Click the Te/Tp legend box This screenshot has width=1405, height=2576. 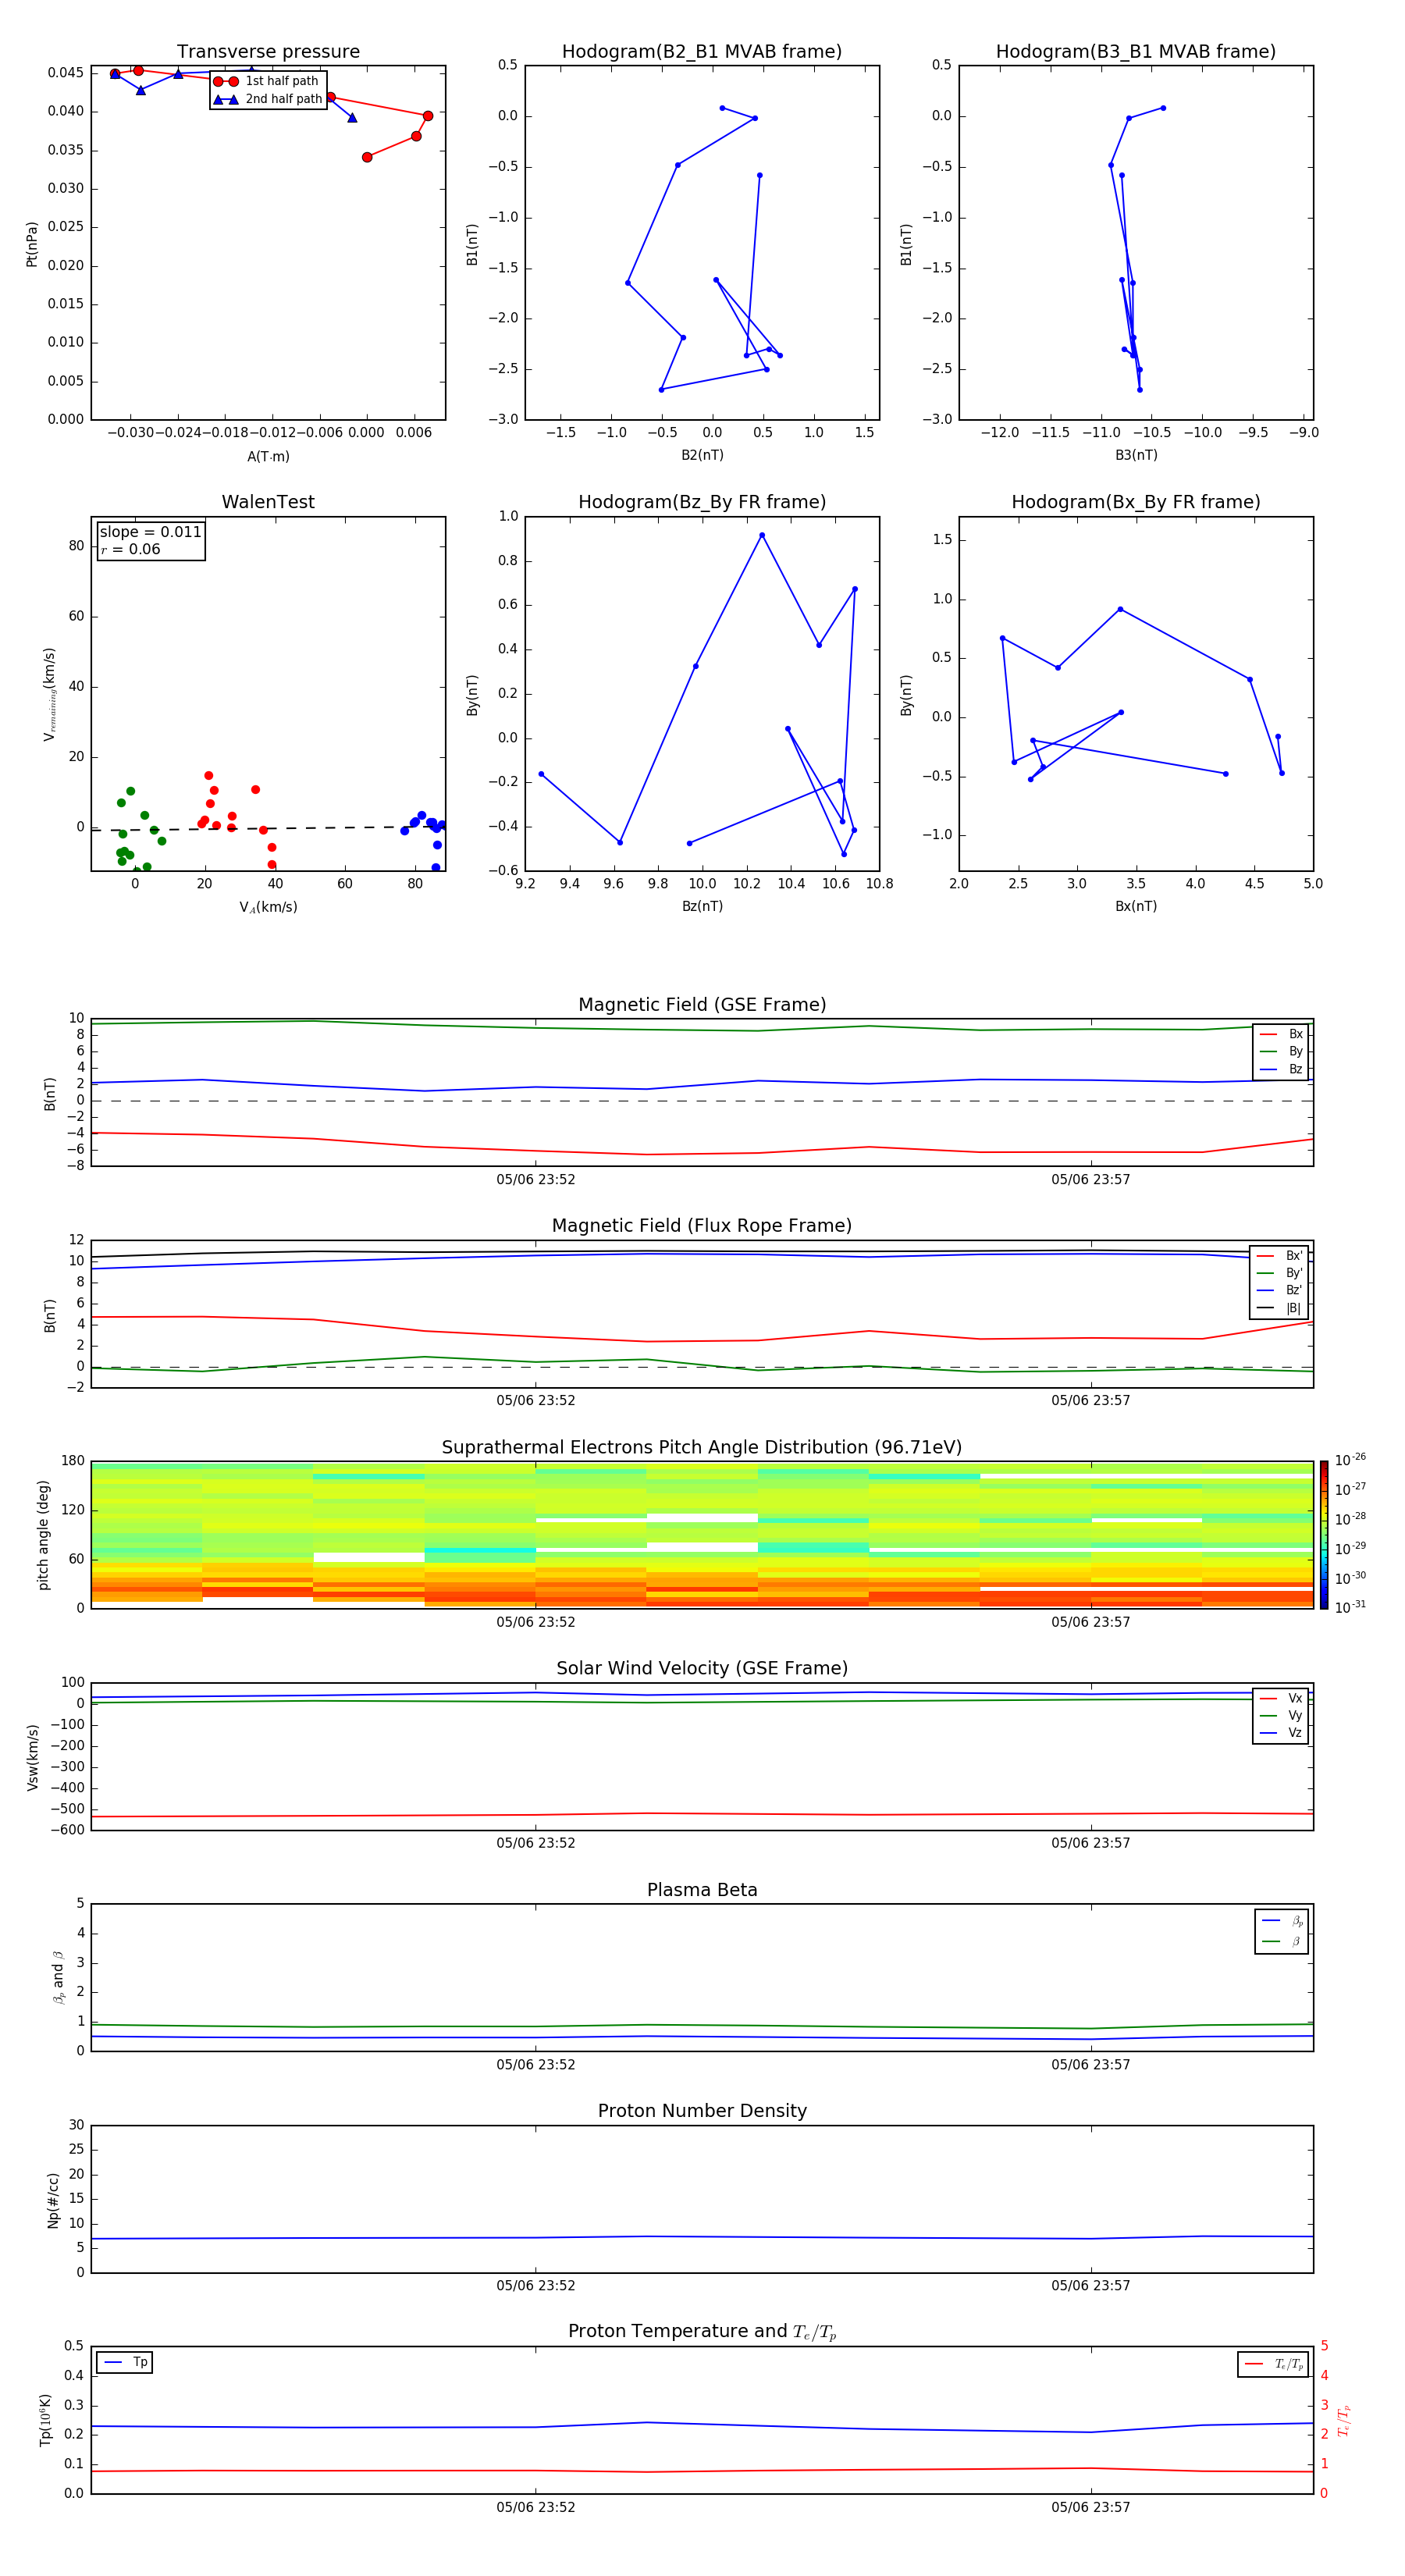click(1272, 2364)
